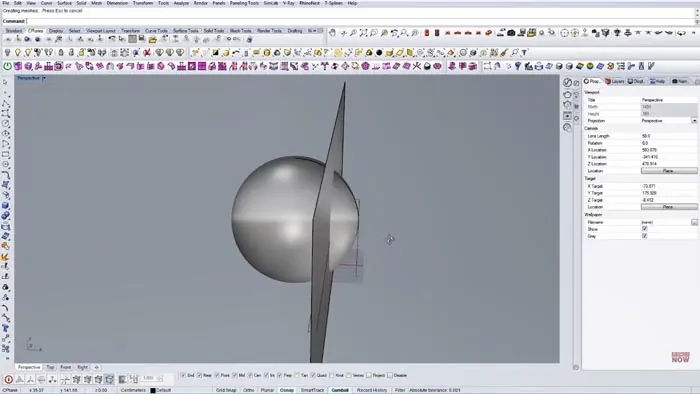Toggle the Mid osnap checkbox
The image size is (700, 394).
[234, 375]
